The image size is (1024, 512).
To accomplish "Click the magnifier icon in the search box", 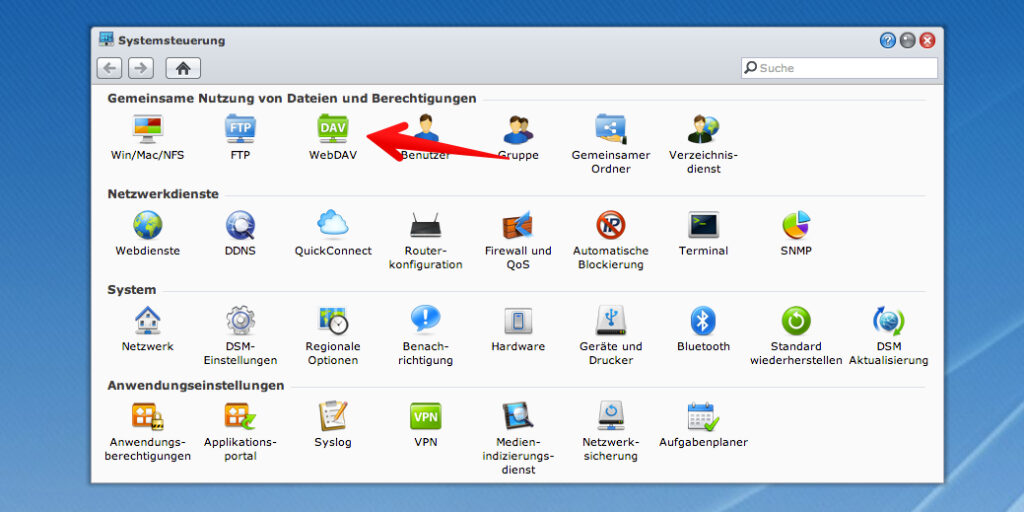I will [x=751, y=67].
